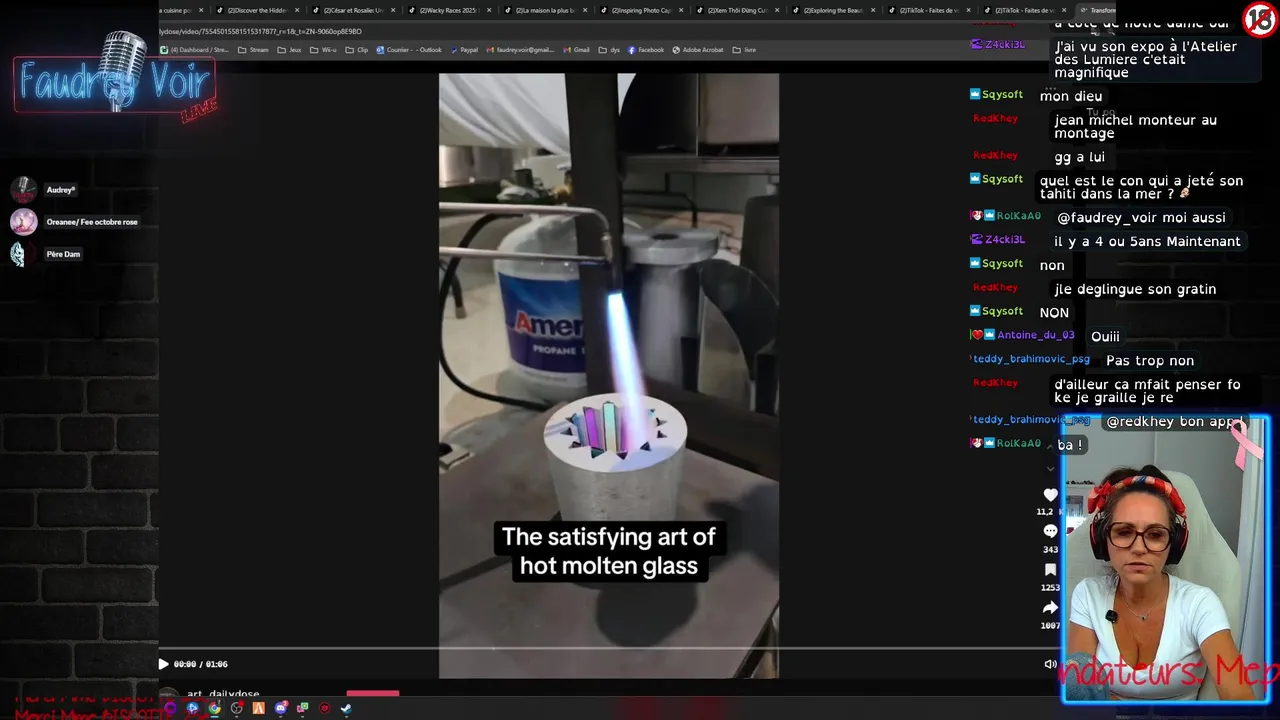Mute the video with the speaker icon

pos(1050,664)
